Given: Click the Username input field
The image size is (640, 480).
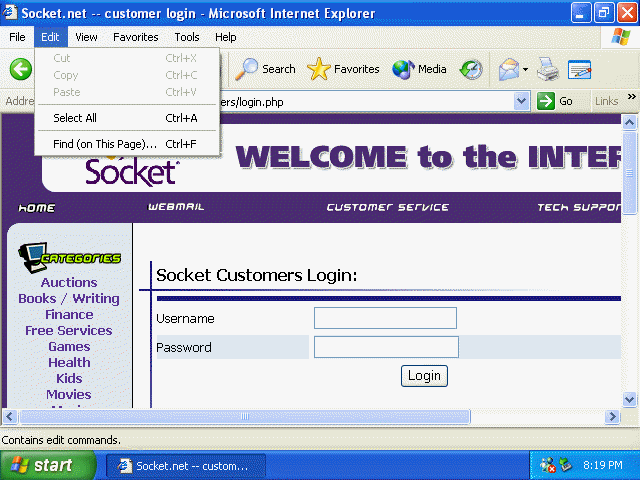Looking at the screenshot, I should pos(385,318).
